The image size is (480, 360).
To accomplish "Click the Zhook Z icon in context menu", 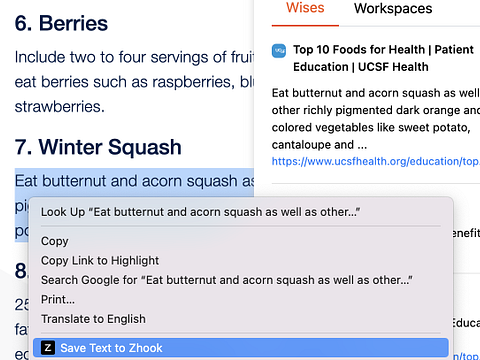I will pyautogui.click(x=48, y=348).
